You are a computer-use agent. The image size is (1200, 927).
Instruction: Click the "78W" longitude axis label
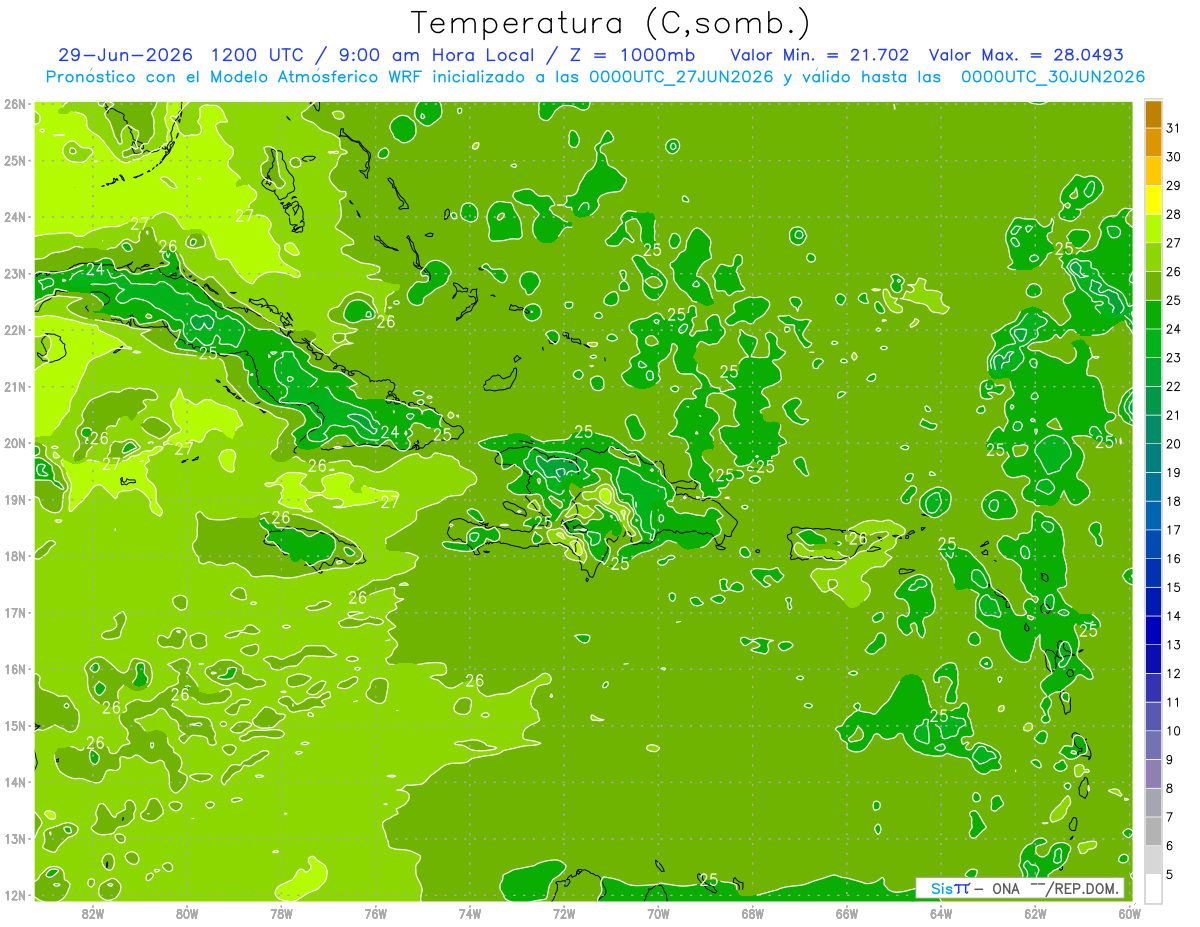281,913
